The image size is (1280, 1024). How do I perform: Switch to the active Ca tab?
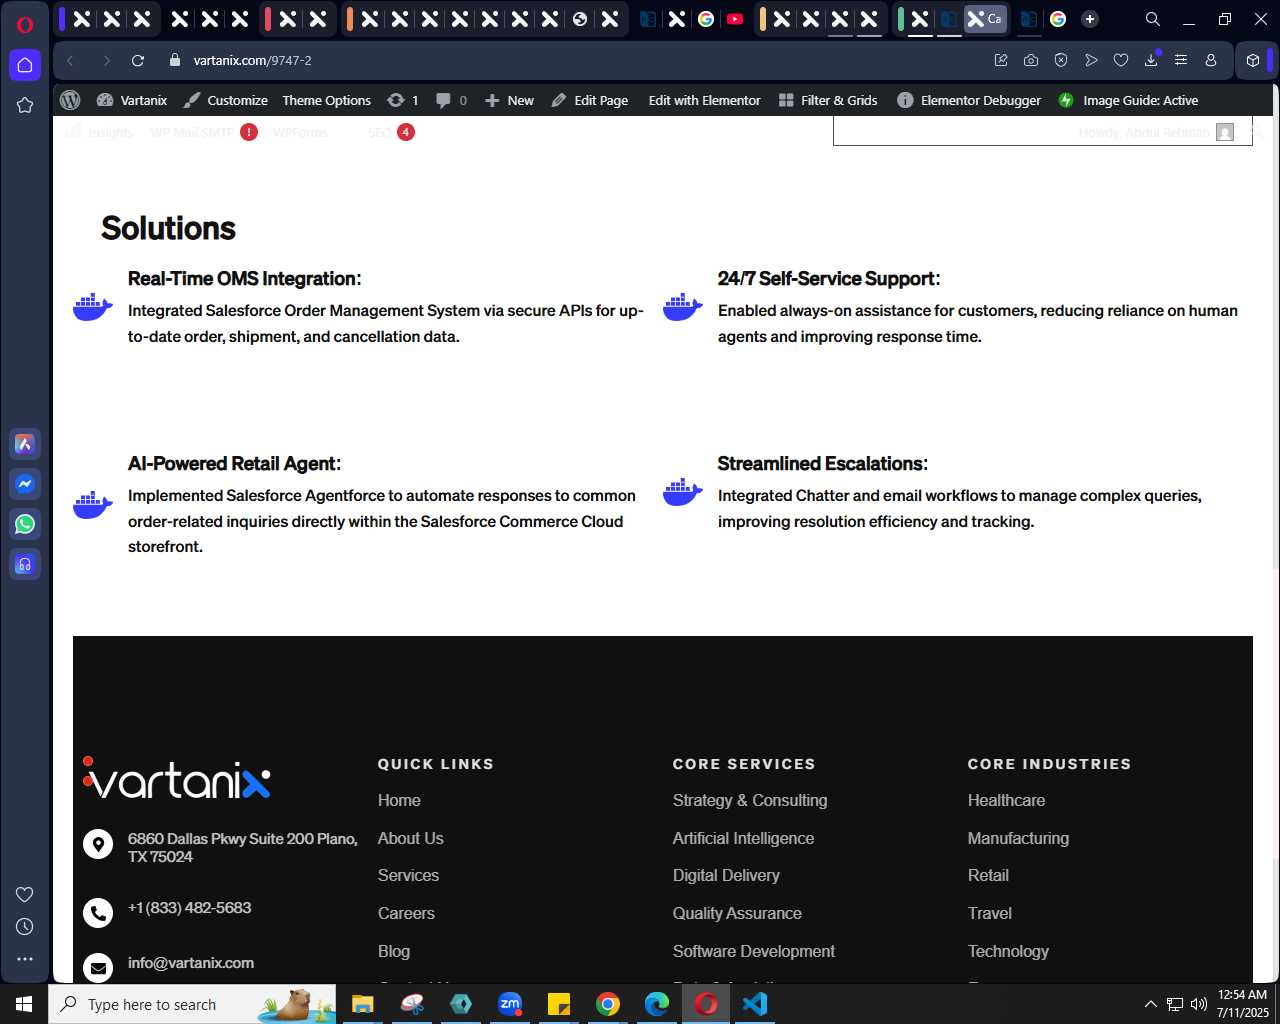pos(985,19)
